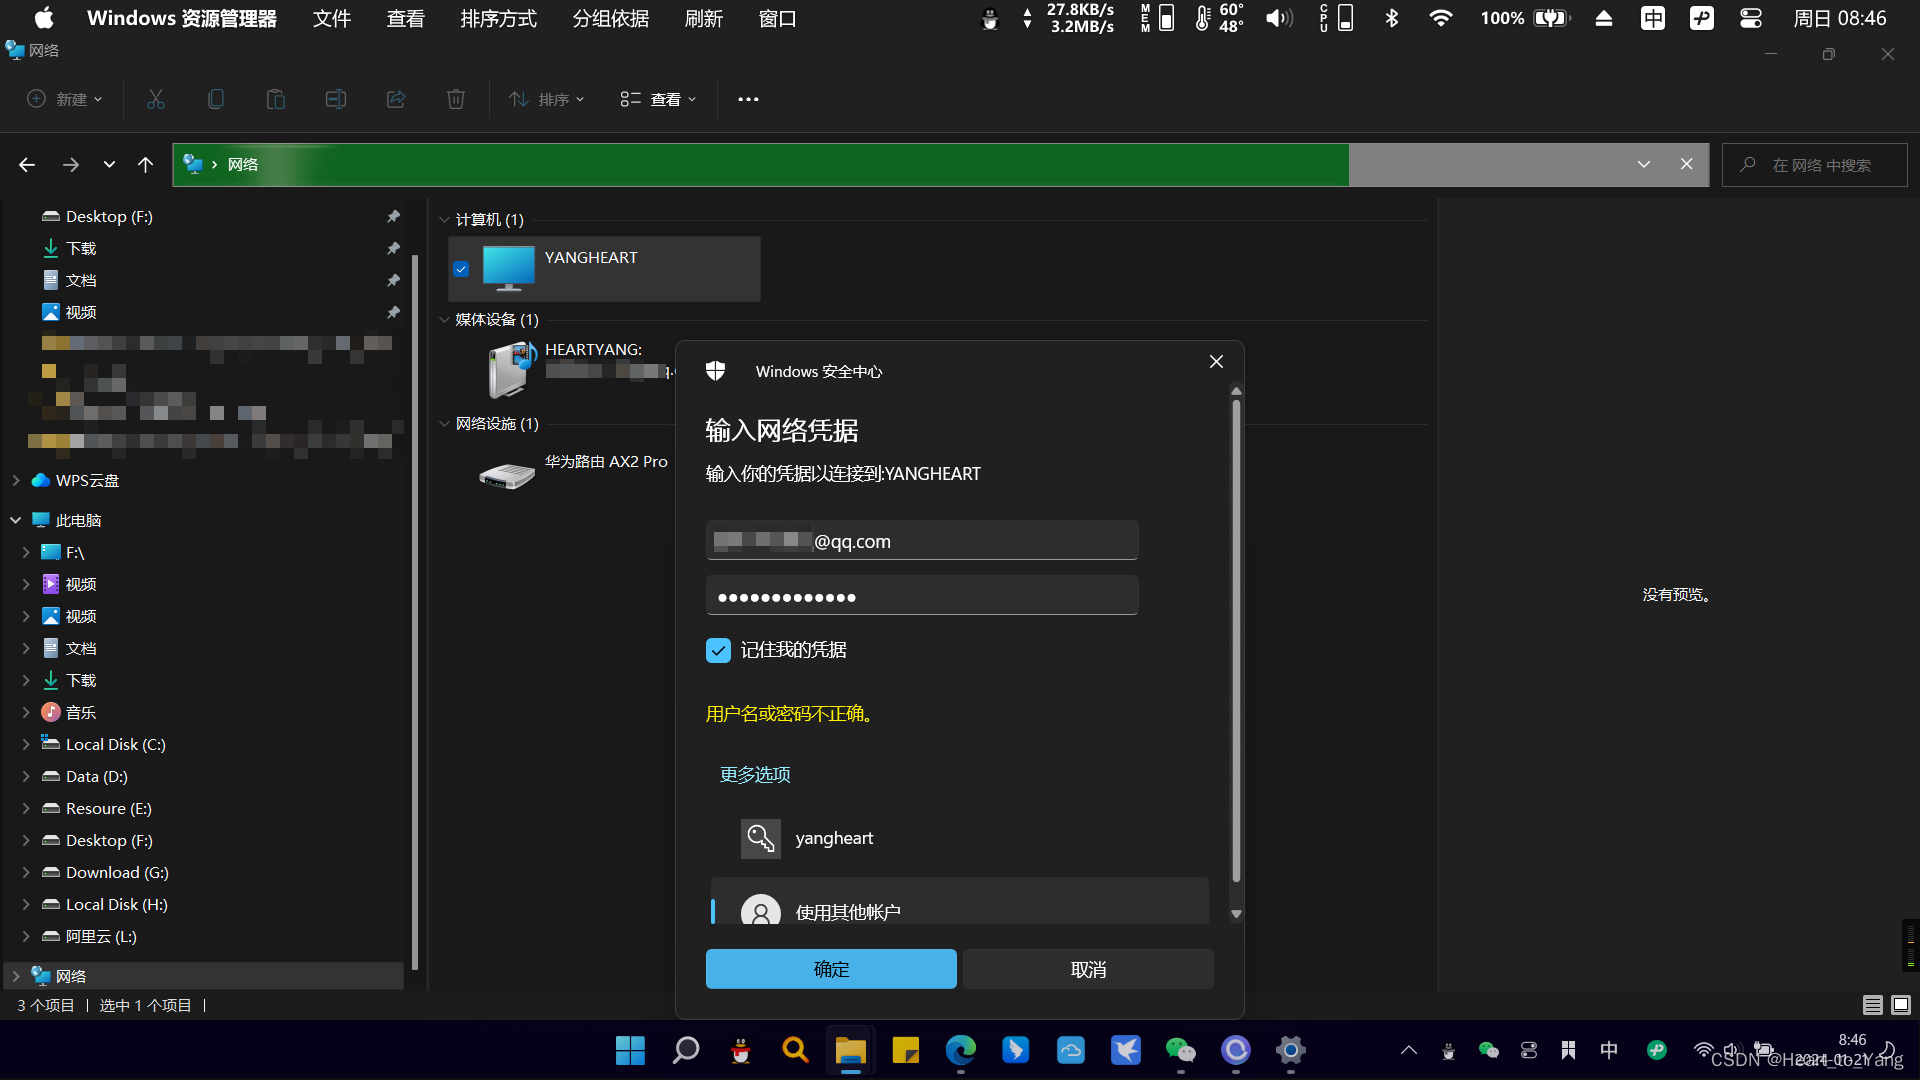1920x1080 pixels.
Task: Toggle 记住我的凭据 checkbox
Action: click(718, 650)
